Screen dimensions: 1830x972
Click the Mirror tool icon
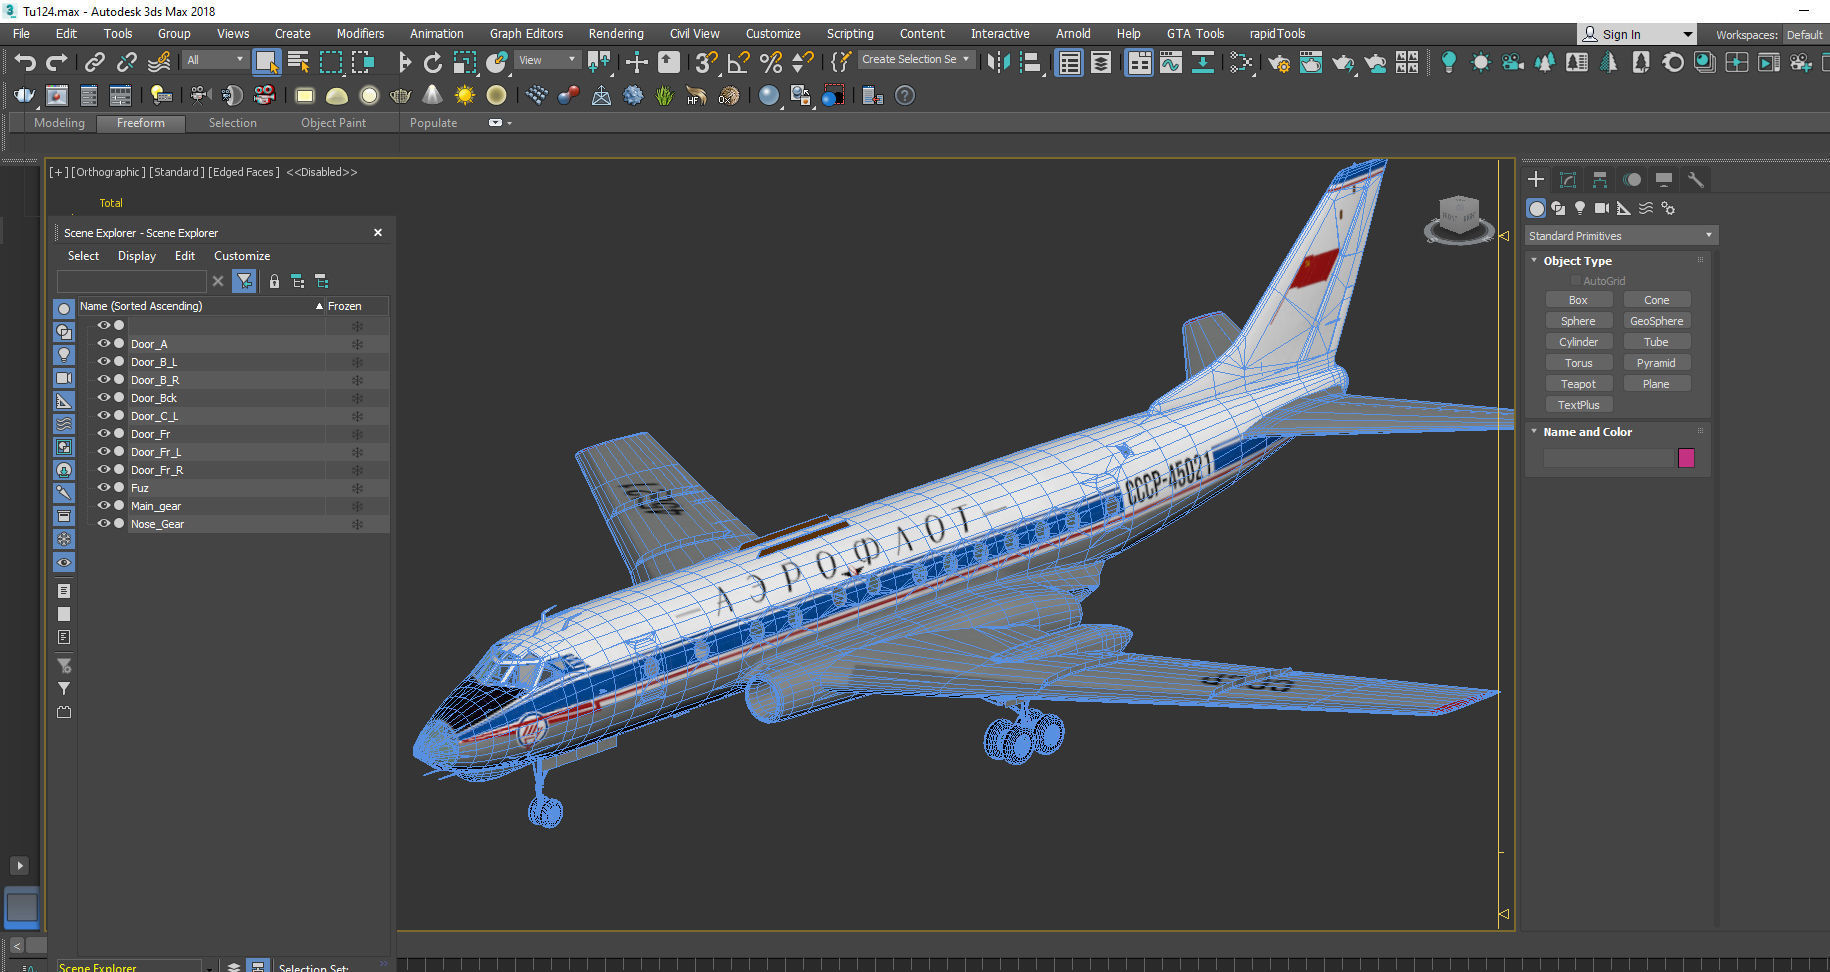coord(997,62)
